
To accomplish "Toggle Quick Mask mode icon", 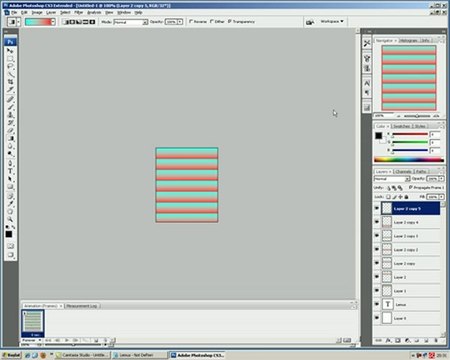I will click(x=10, y=246).
